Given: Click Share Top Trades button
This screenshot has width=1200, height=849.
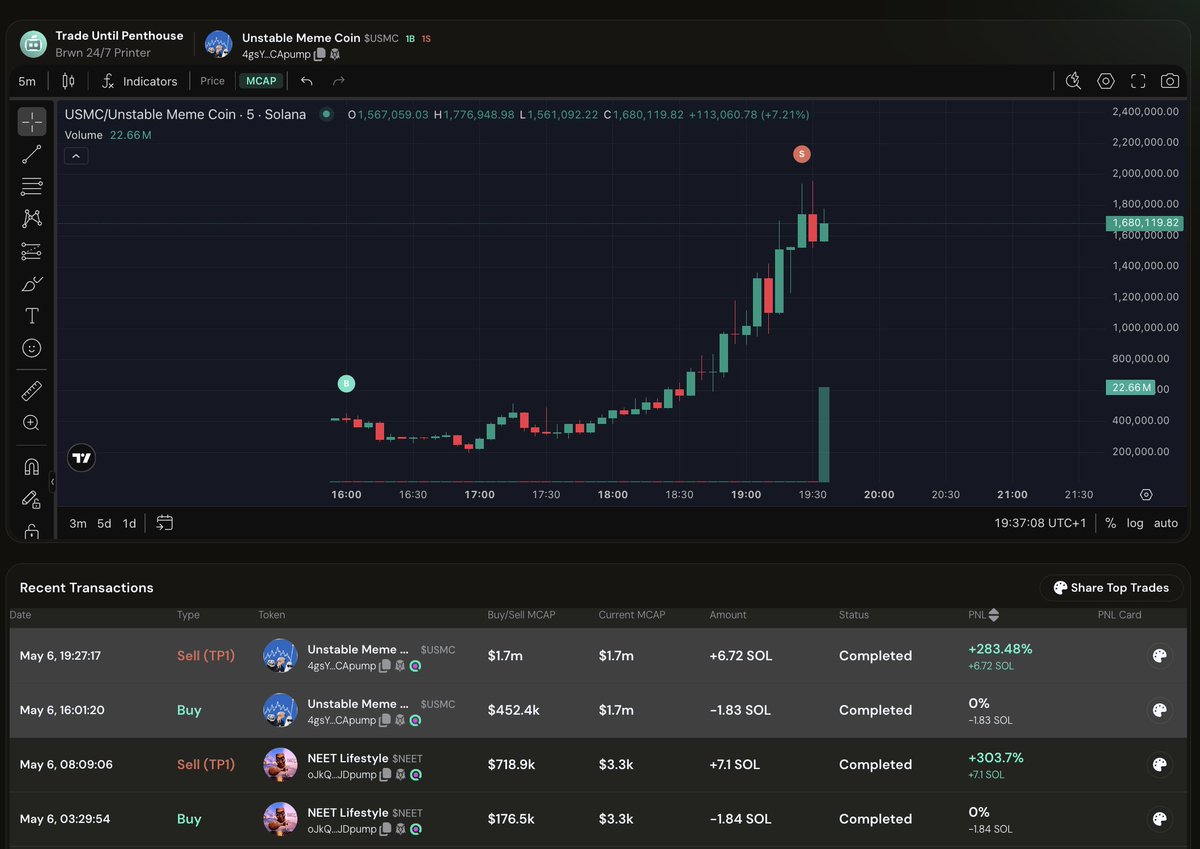Looking at the screenshot, I should point(1111,588).
